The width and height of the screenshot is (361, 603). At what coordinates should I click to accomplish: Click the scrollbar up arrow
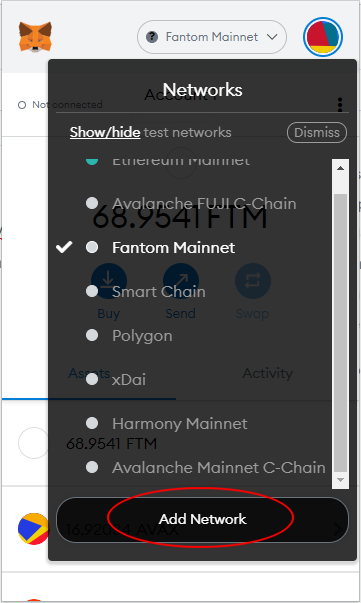[340, 168]
